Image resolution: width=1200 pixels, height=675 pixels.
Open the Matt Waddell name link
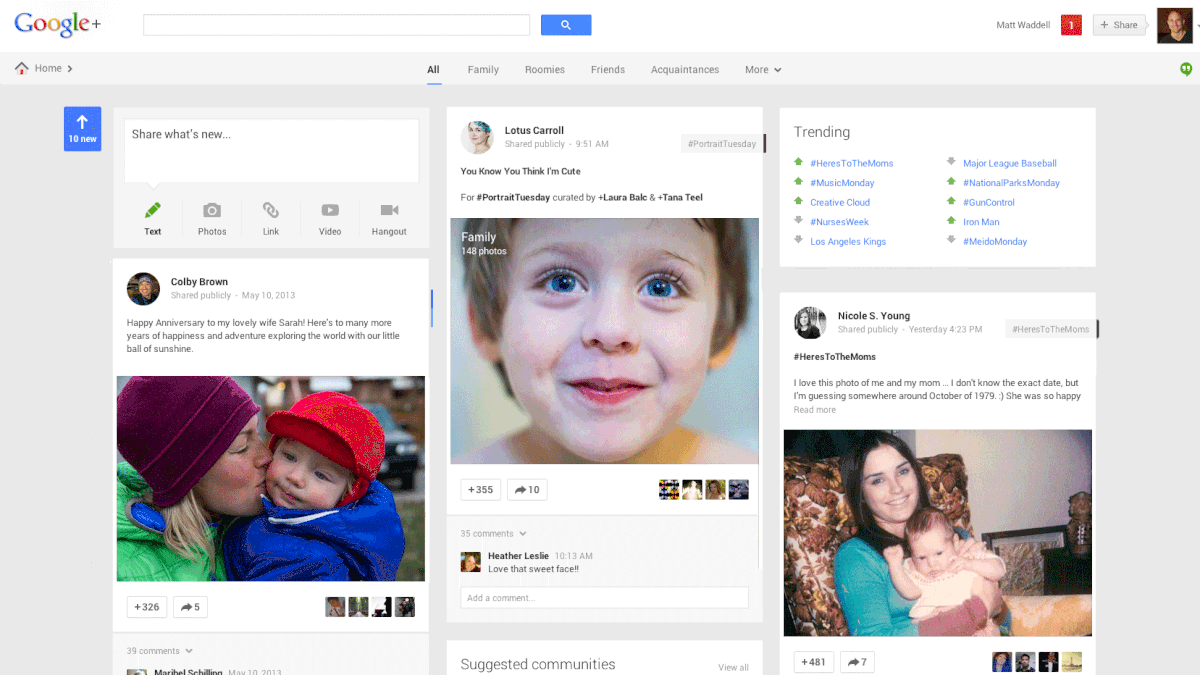coord(1023,25)
